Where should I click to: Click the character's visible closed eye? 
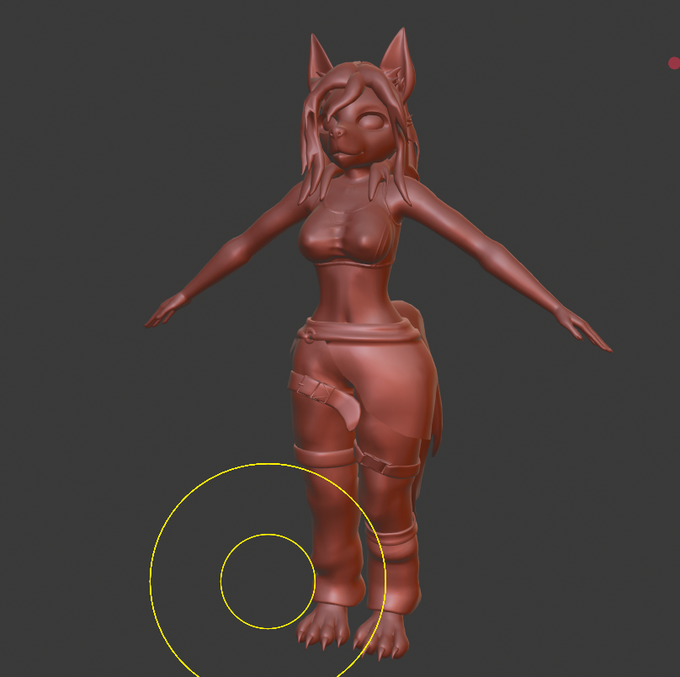[371, 119]
